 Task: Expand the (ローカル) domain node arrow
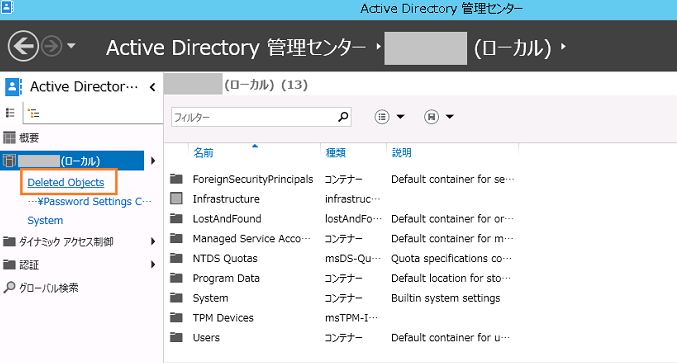tap(153, 161)
